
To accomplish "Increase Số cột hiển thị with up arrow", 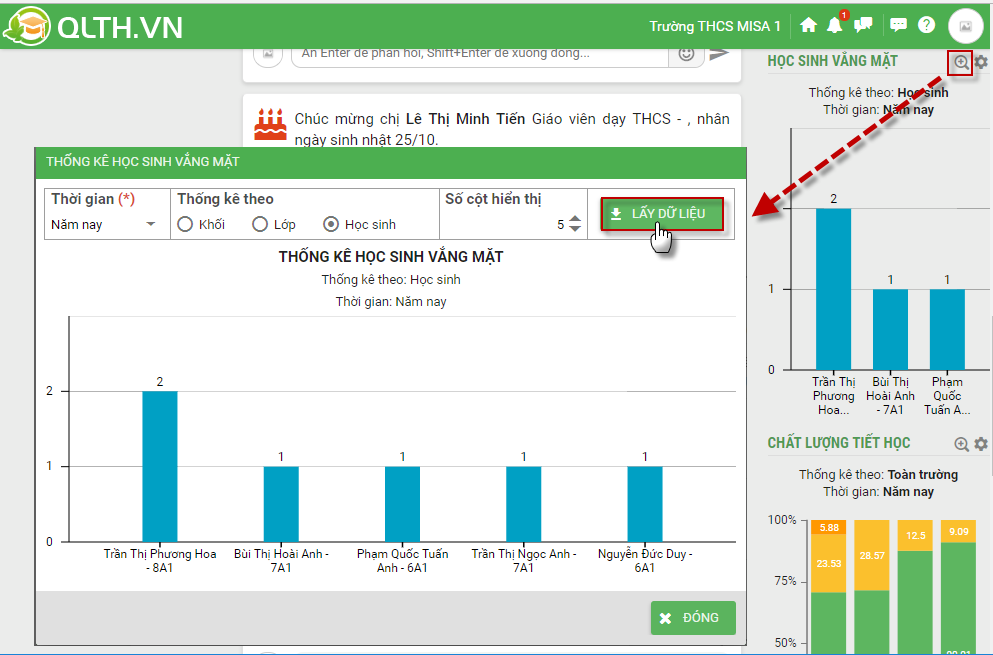I will click(x=574, y=219).
